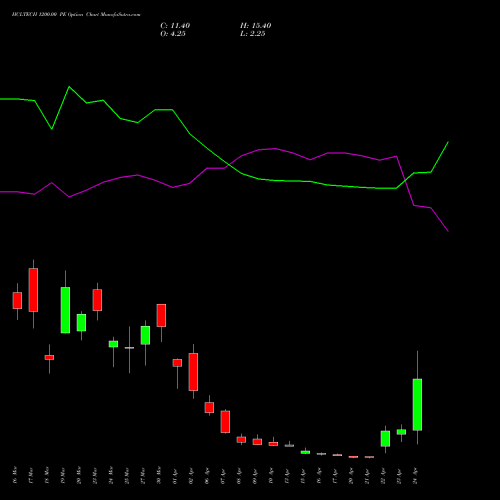Click the 24 Apr date label
Screen dimensions: 500x500
point(415,476)
